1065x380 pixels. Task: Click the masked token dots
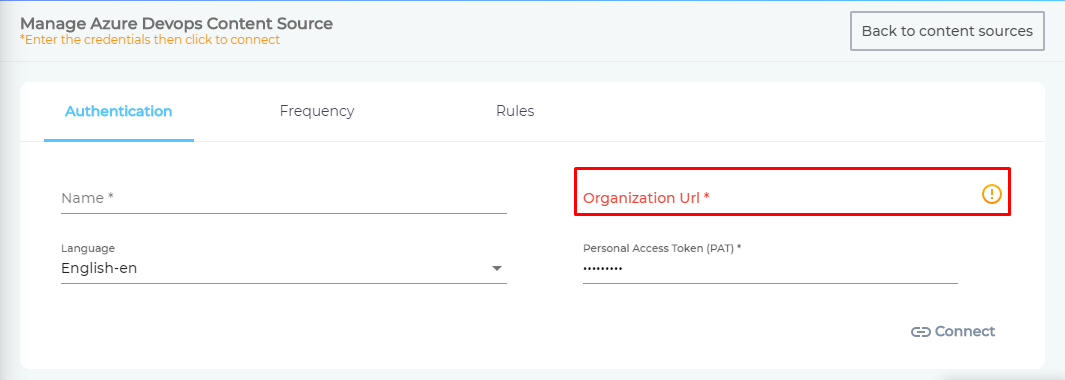pos(602,269)
